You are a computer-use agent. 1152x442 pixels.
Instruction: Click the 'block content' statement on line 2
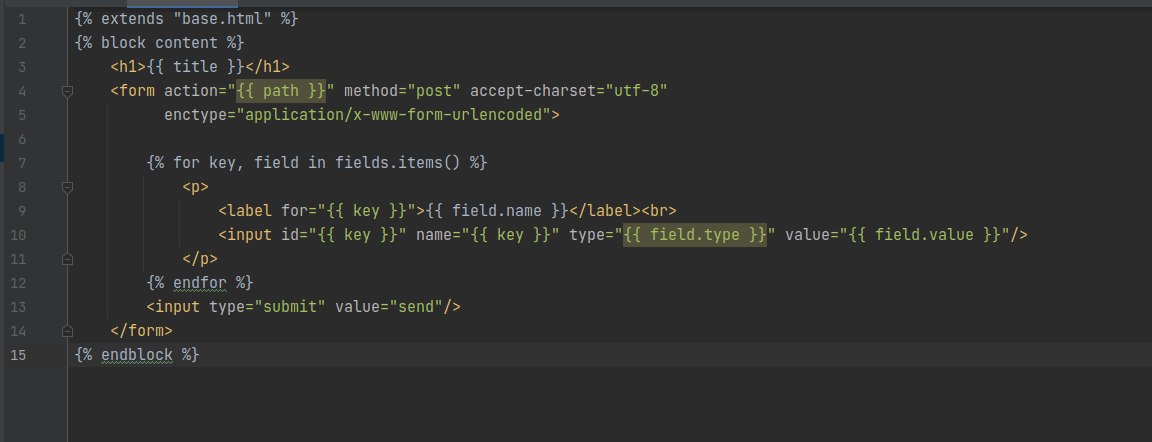[x=159, y=43]
